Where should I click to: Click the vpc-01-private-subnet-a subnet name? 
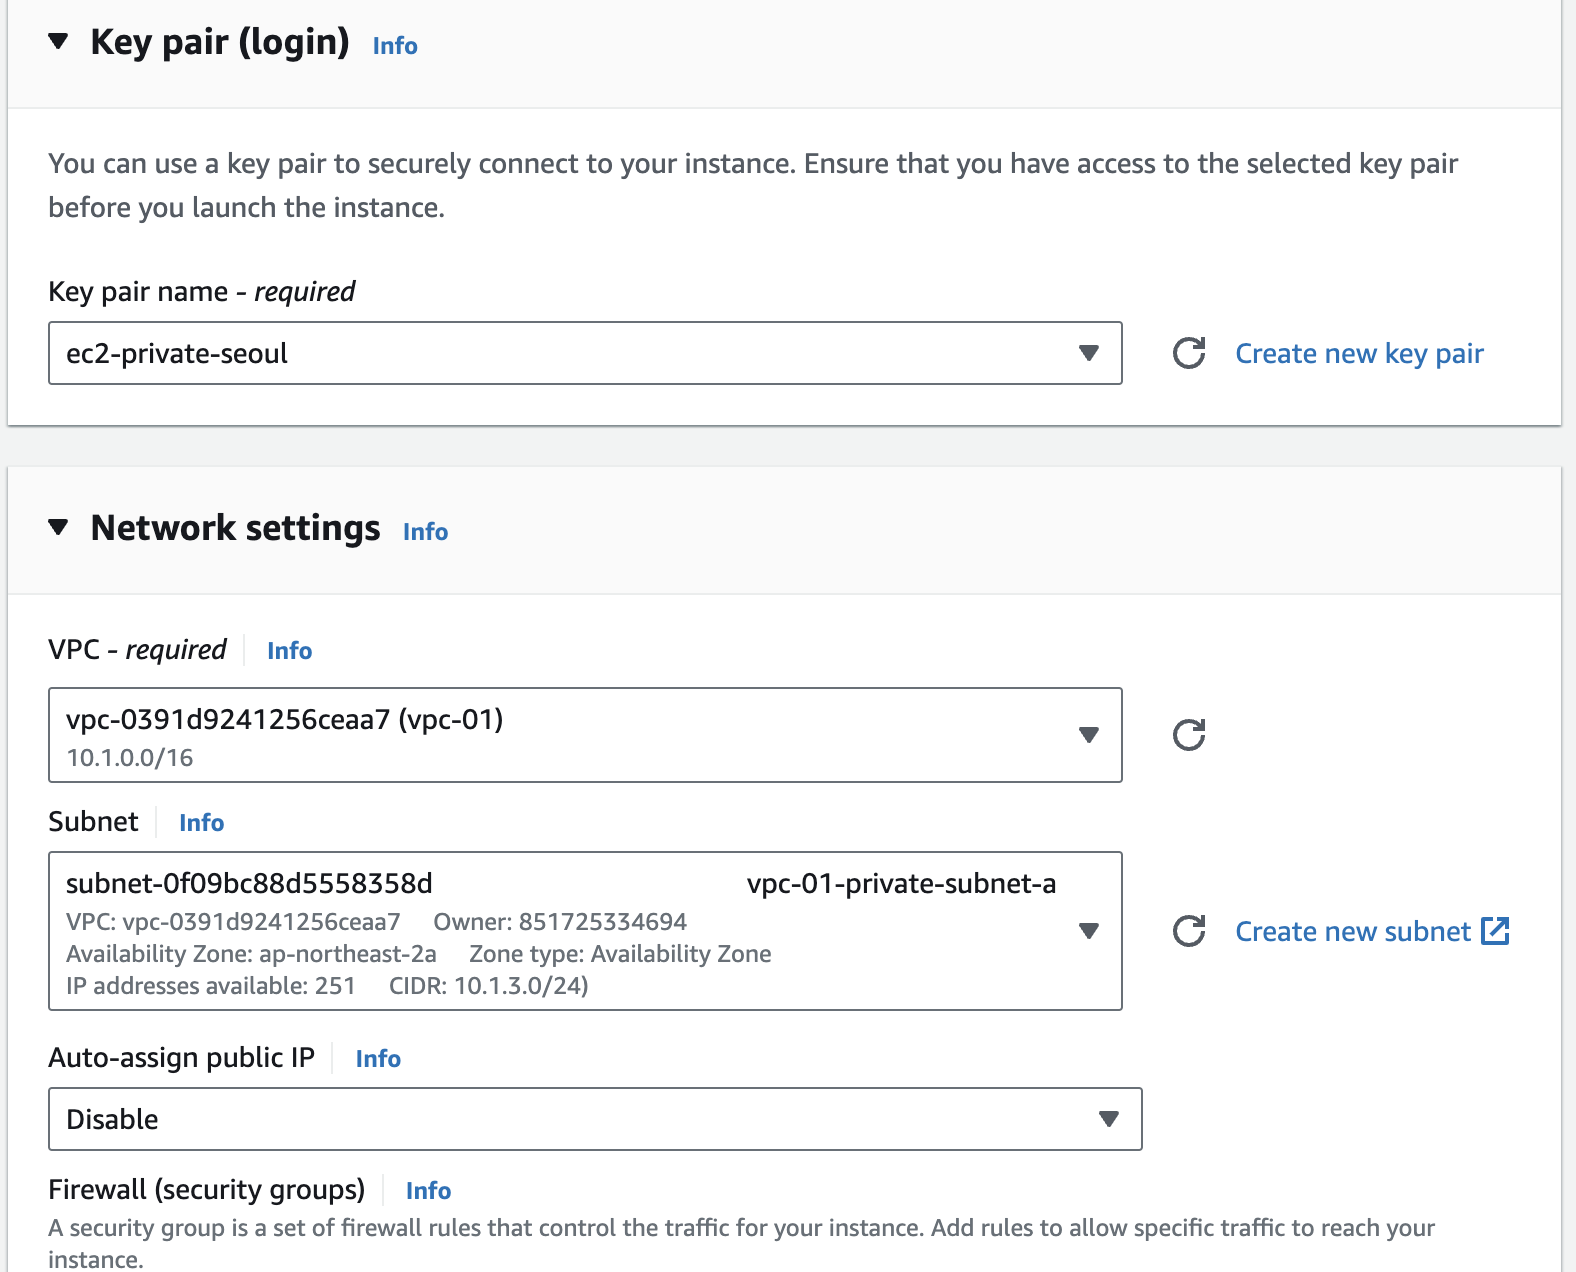[901, 884]
